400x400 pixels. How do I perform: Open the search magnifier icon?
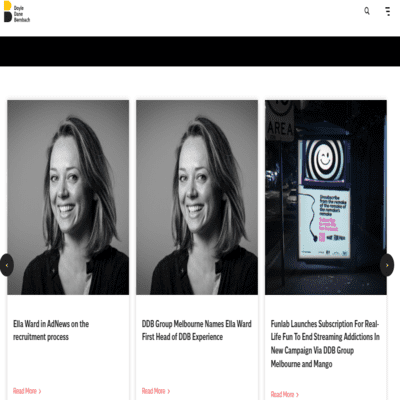(367, 11)
